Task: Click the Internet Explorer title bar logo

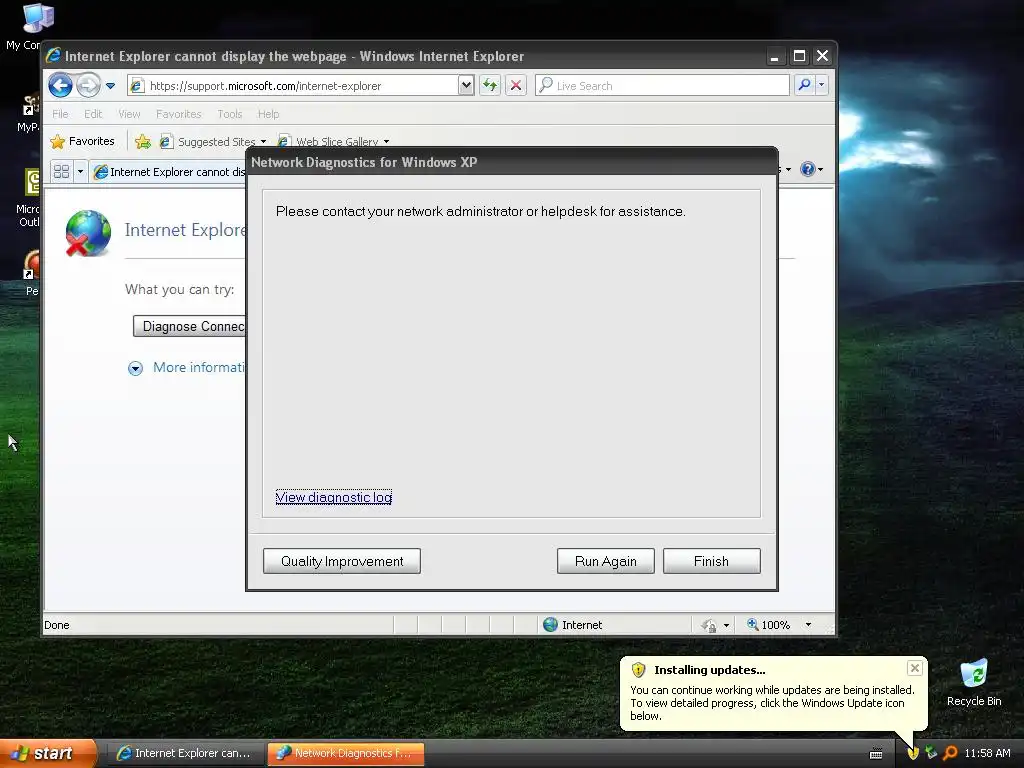Action: click(54, 56)
